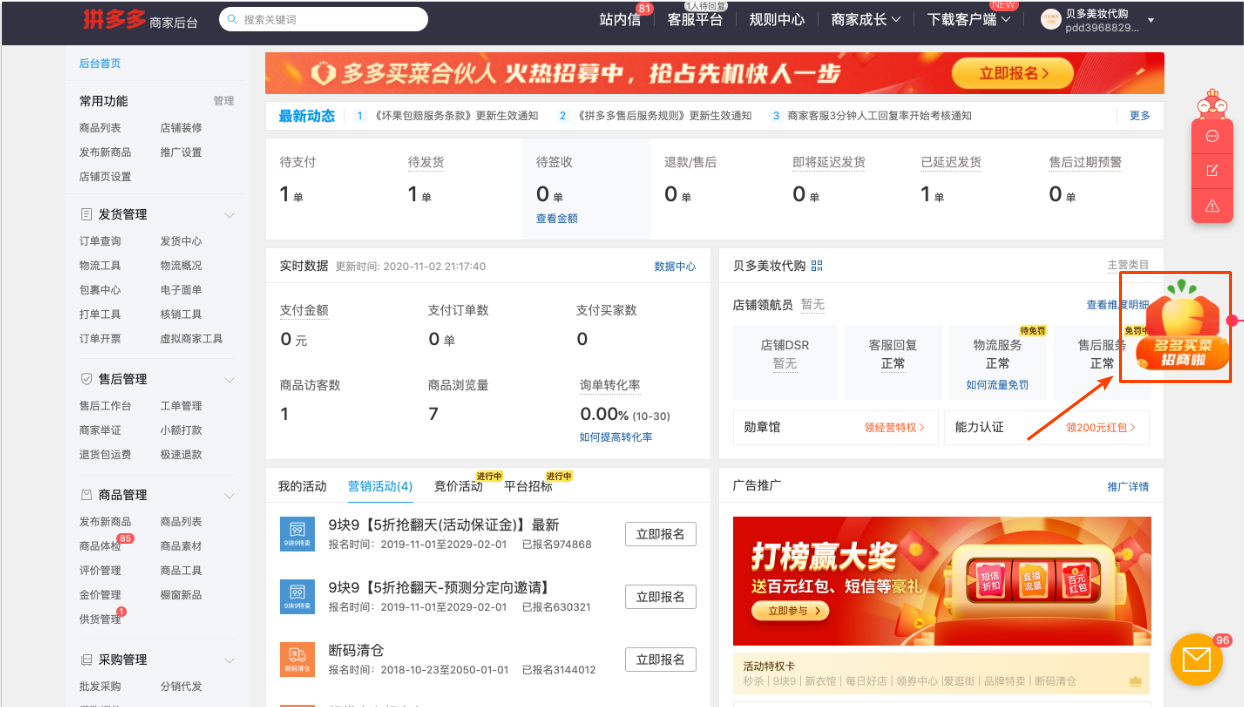The height and width of the screenshot is (707, 1244).
Task: Open the 已延迟发货 order count card
Action: coord(971,189)
